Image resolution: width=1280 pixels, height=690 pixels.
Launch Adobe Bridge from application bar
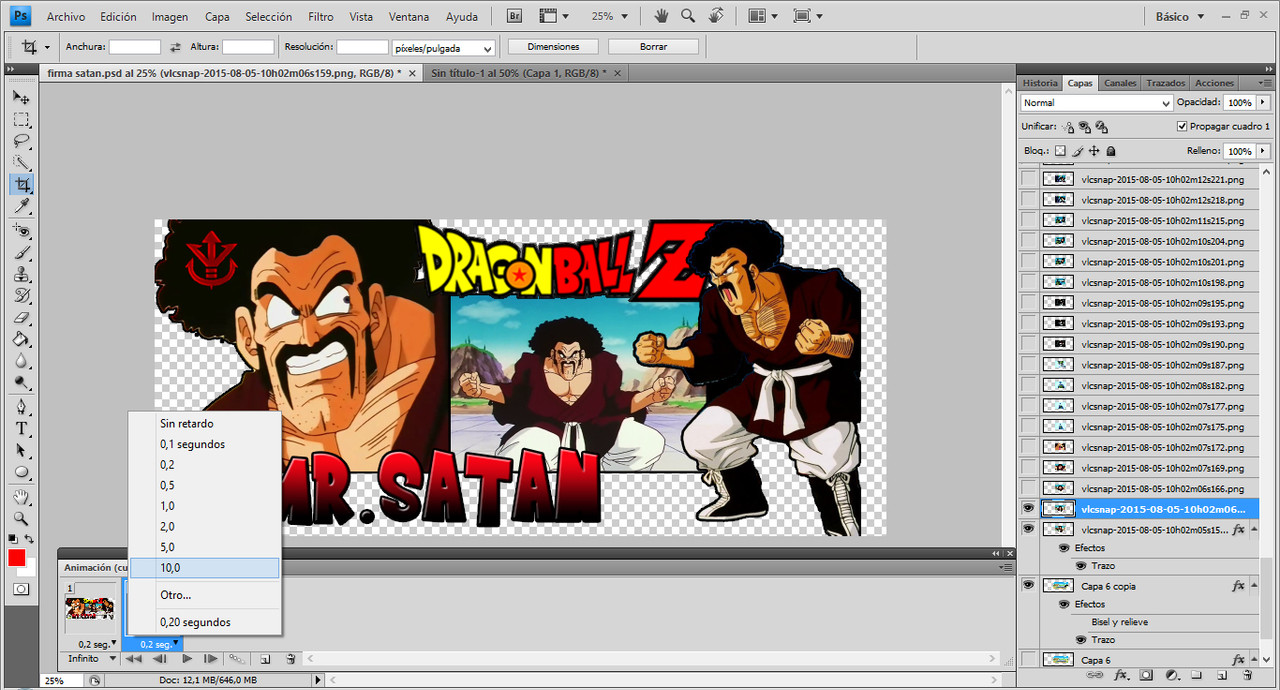tap(514, 16)
